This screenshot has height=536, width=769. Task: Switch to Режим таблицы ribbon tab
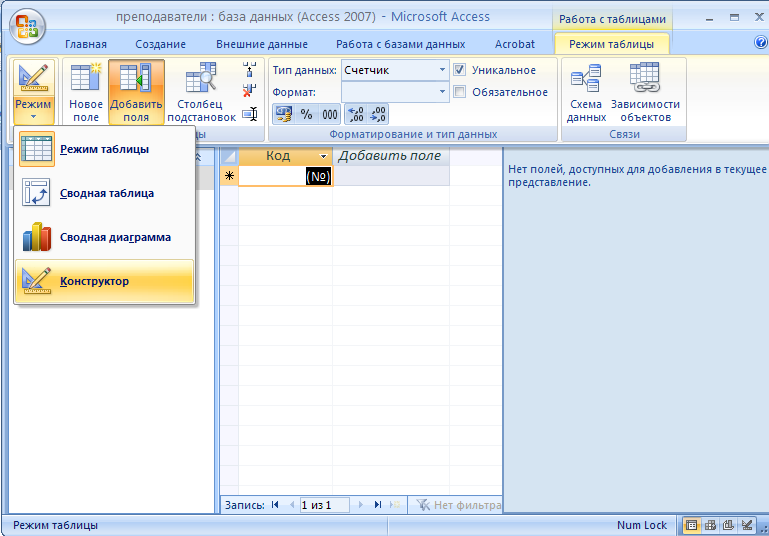coord(611,44)
